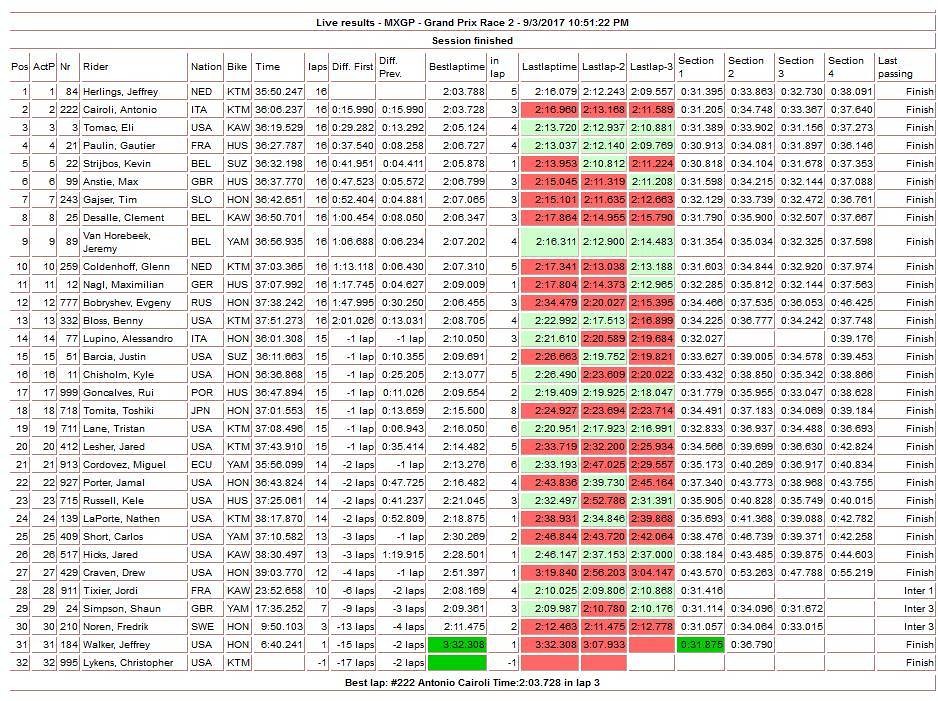Click the Best lap footer summary line
This screenshot has height=701, width=938.
tap(472, 681)
